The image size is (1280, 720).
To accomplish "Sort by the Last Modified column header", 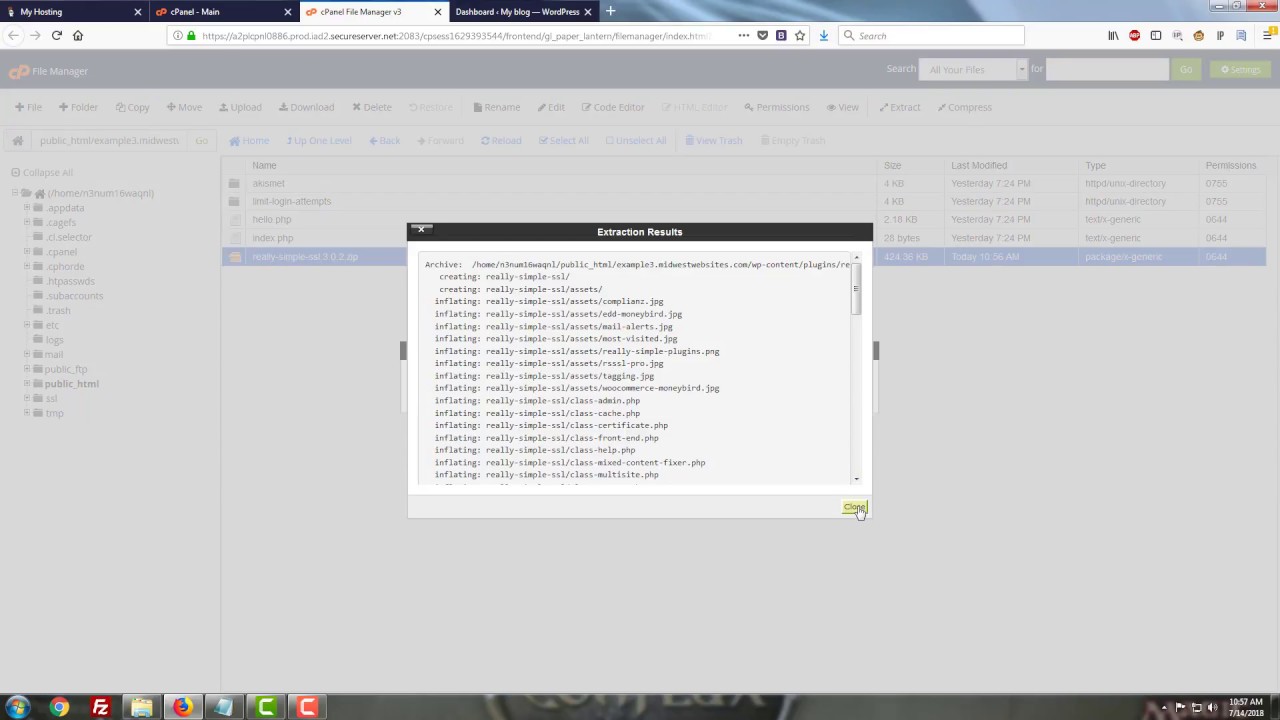I will pos(979,165).
